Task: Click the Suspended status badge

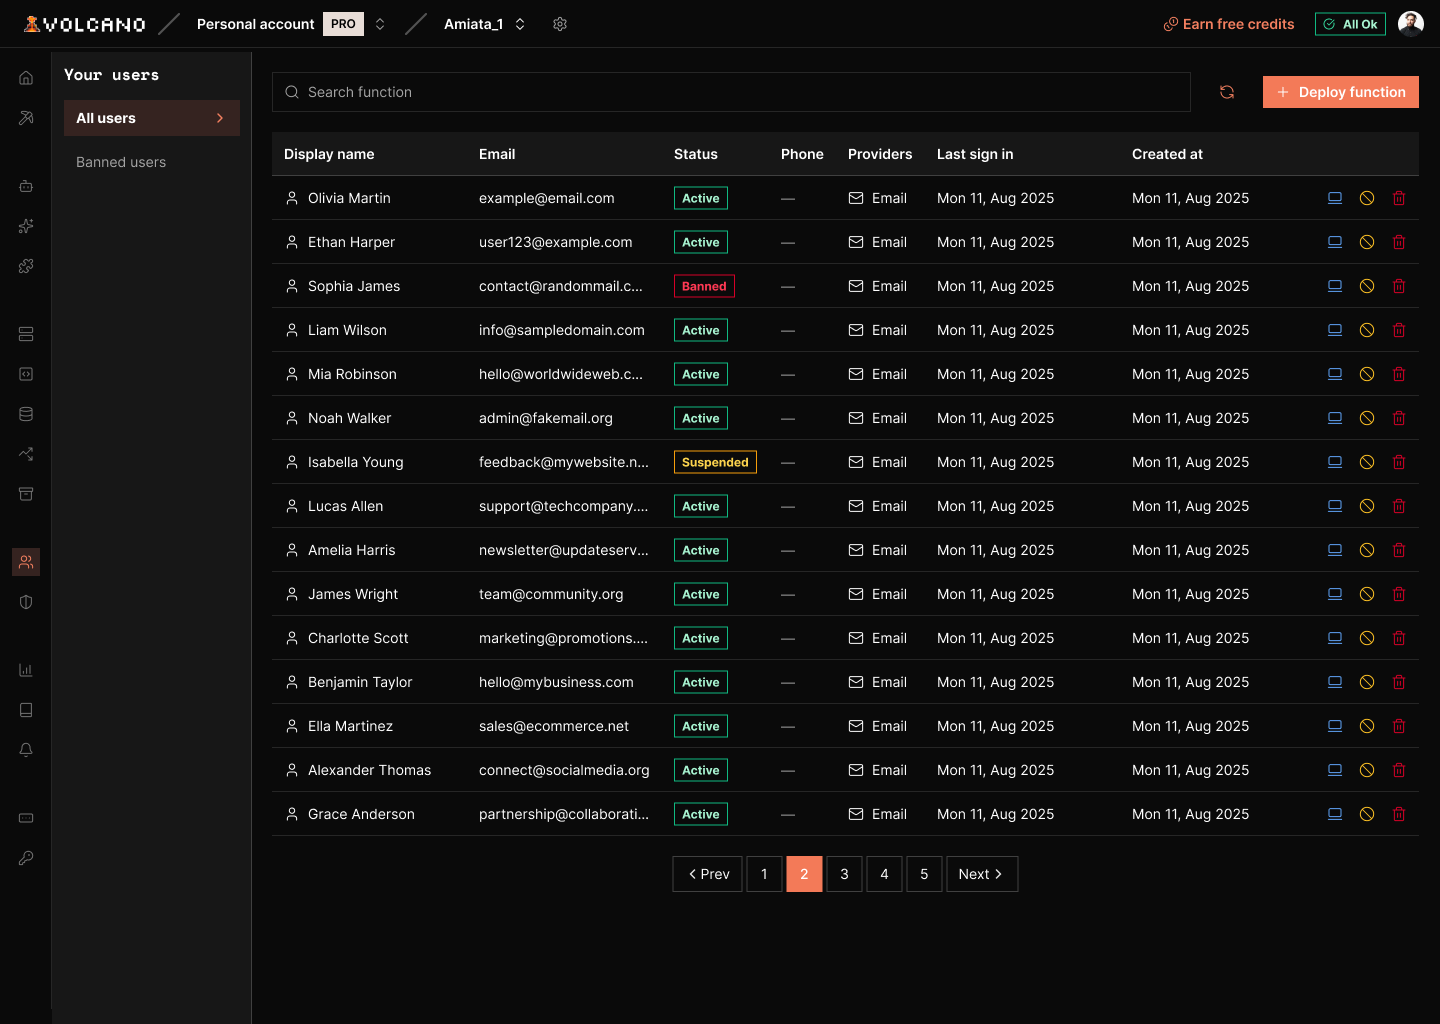Action: tap(715, 462)
